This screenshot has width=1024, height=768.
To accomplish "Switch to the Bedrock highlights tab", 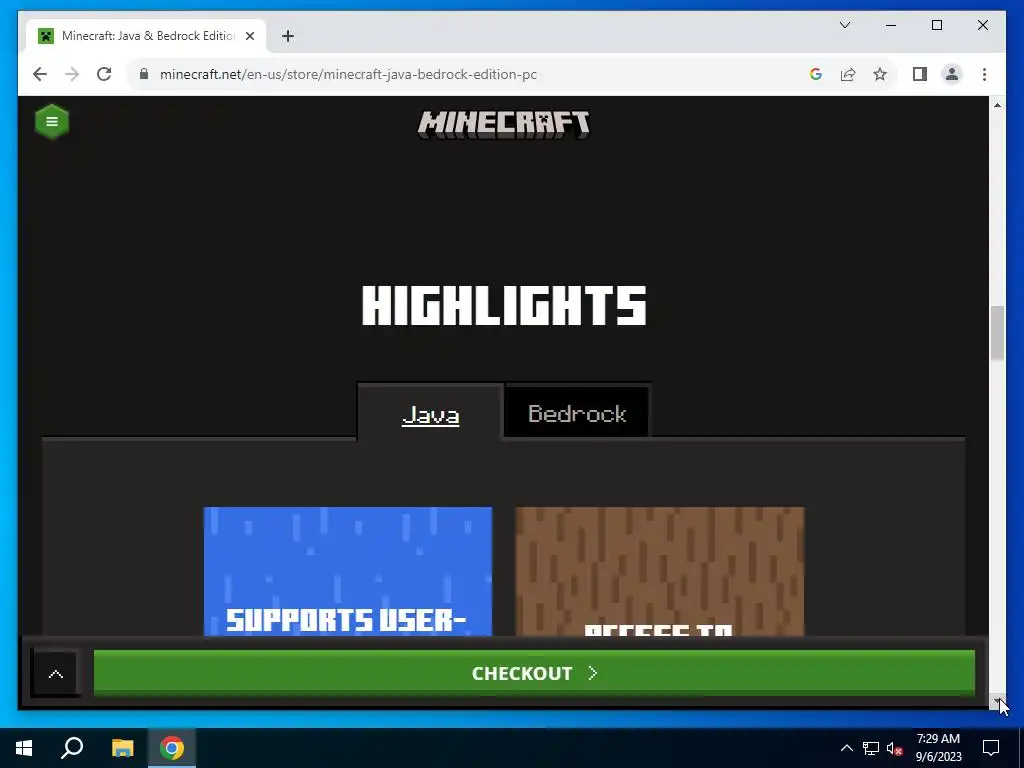I will (577, 413).
